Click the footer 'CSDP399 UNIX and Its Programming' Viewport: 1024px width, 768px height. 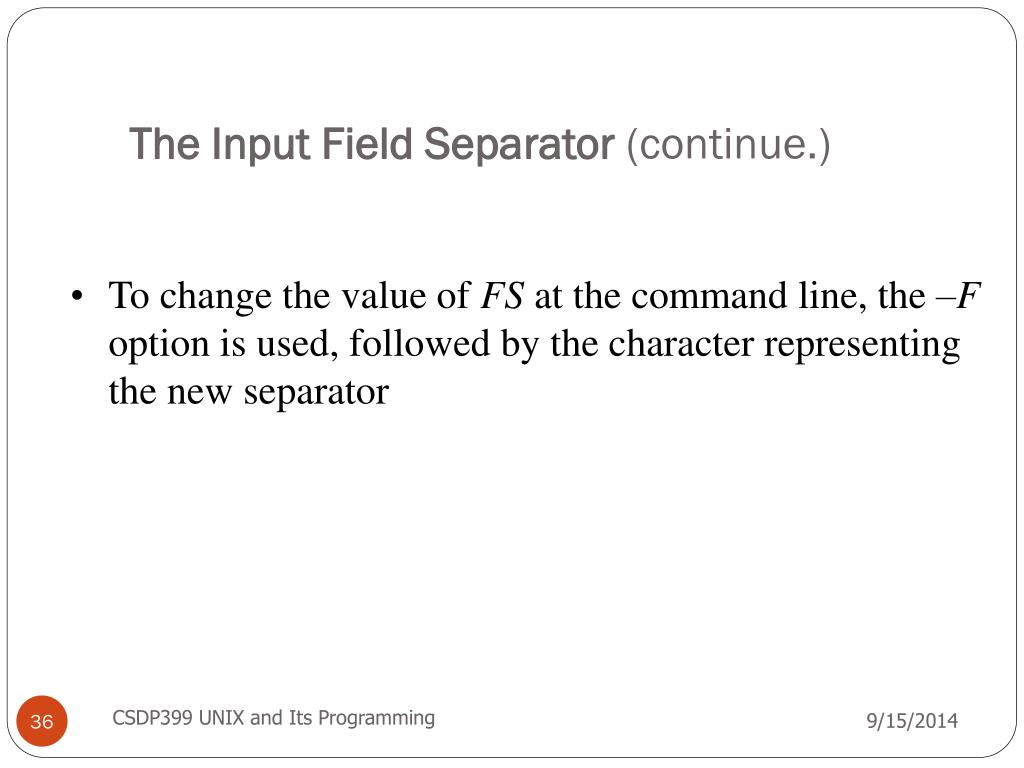(x=273, y=717)
